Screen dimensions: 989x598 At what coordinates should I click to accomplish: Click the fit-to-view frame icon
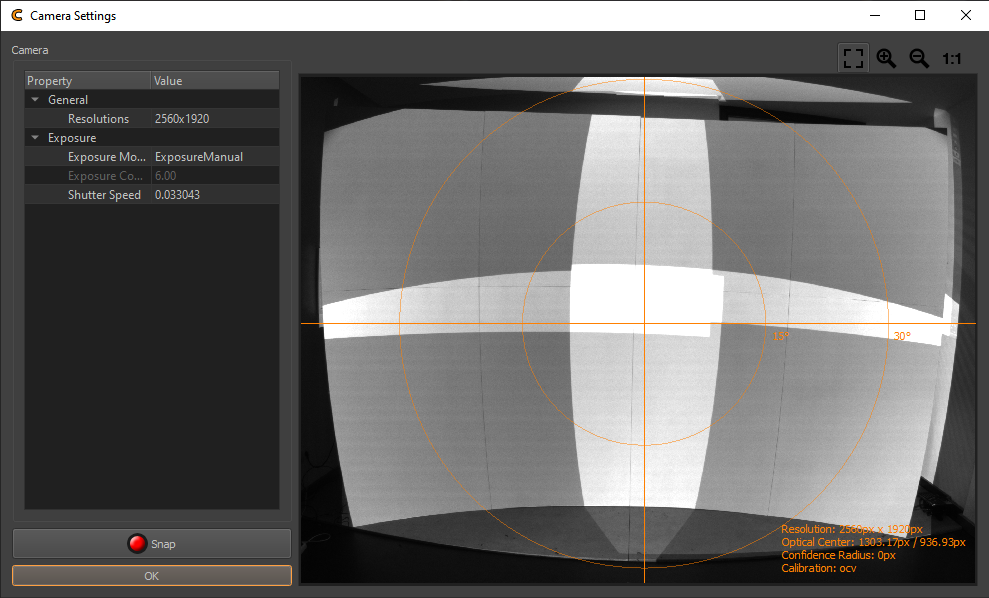click(853, 58)
